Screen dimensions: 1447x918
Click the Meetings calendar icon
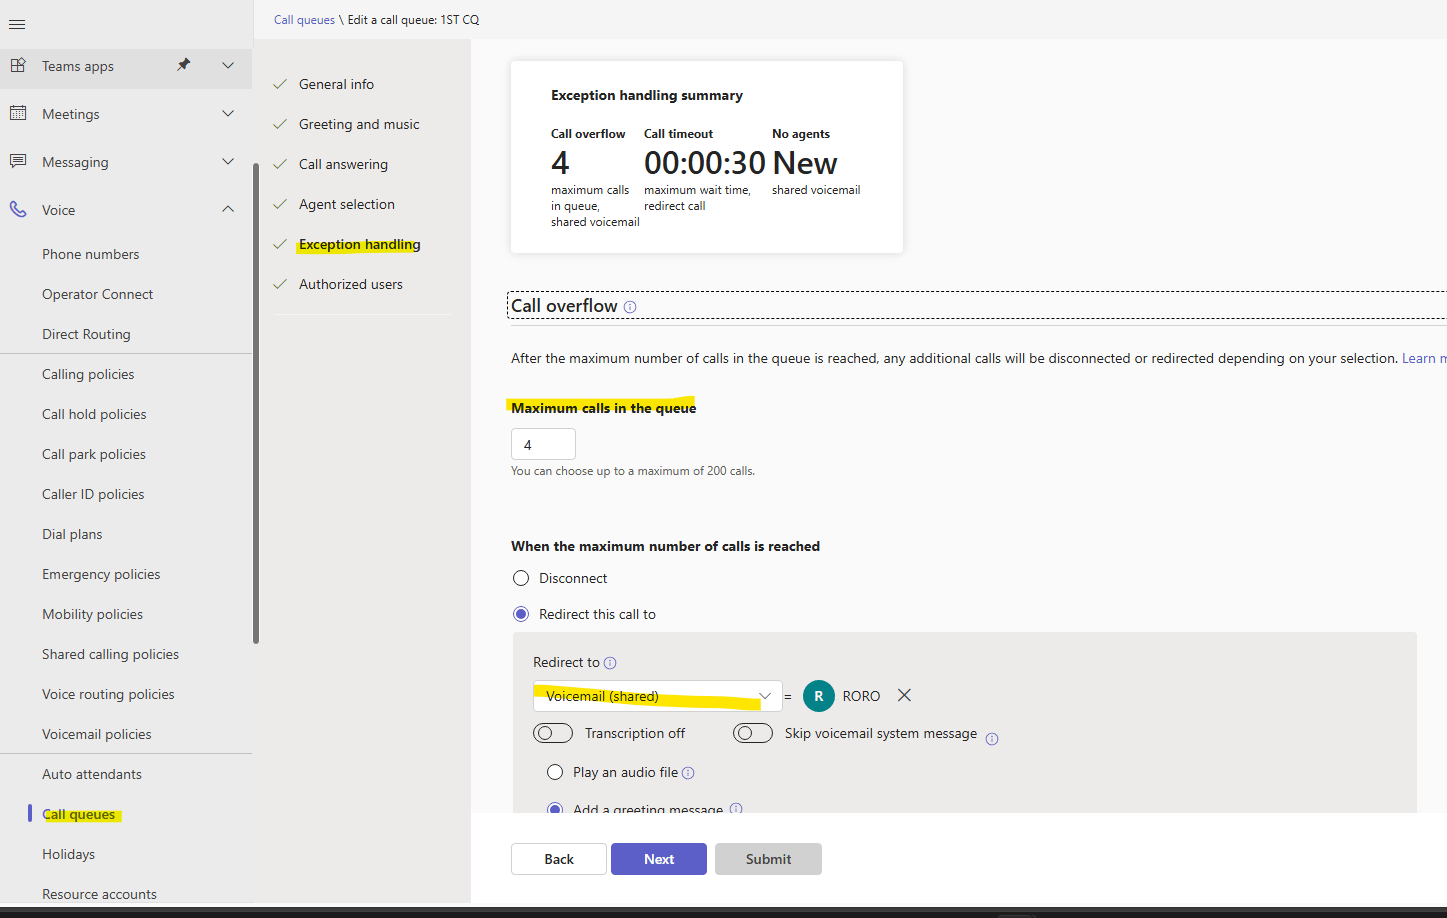click(x=18, y=113)
